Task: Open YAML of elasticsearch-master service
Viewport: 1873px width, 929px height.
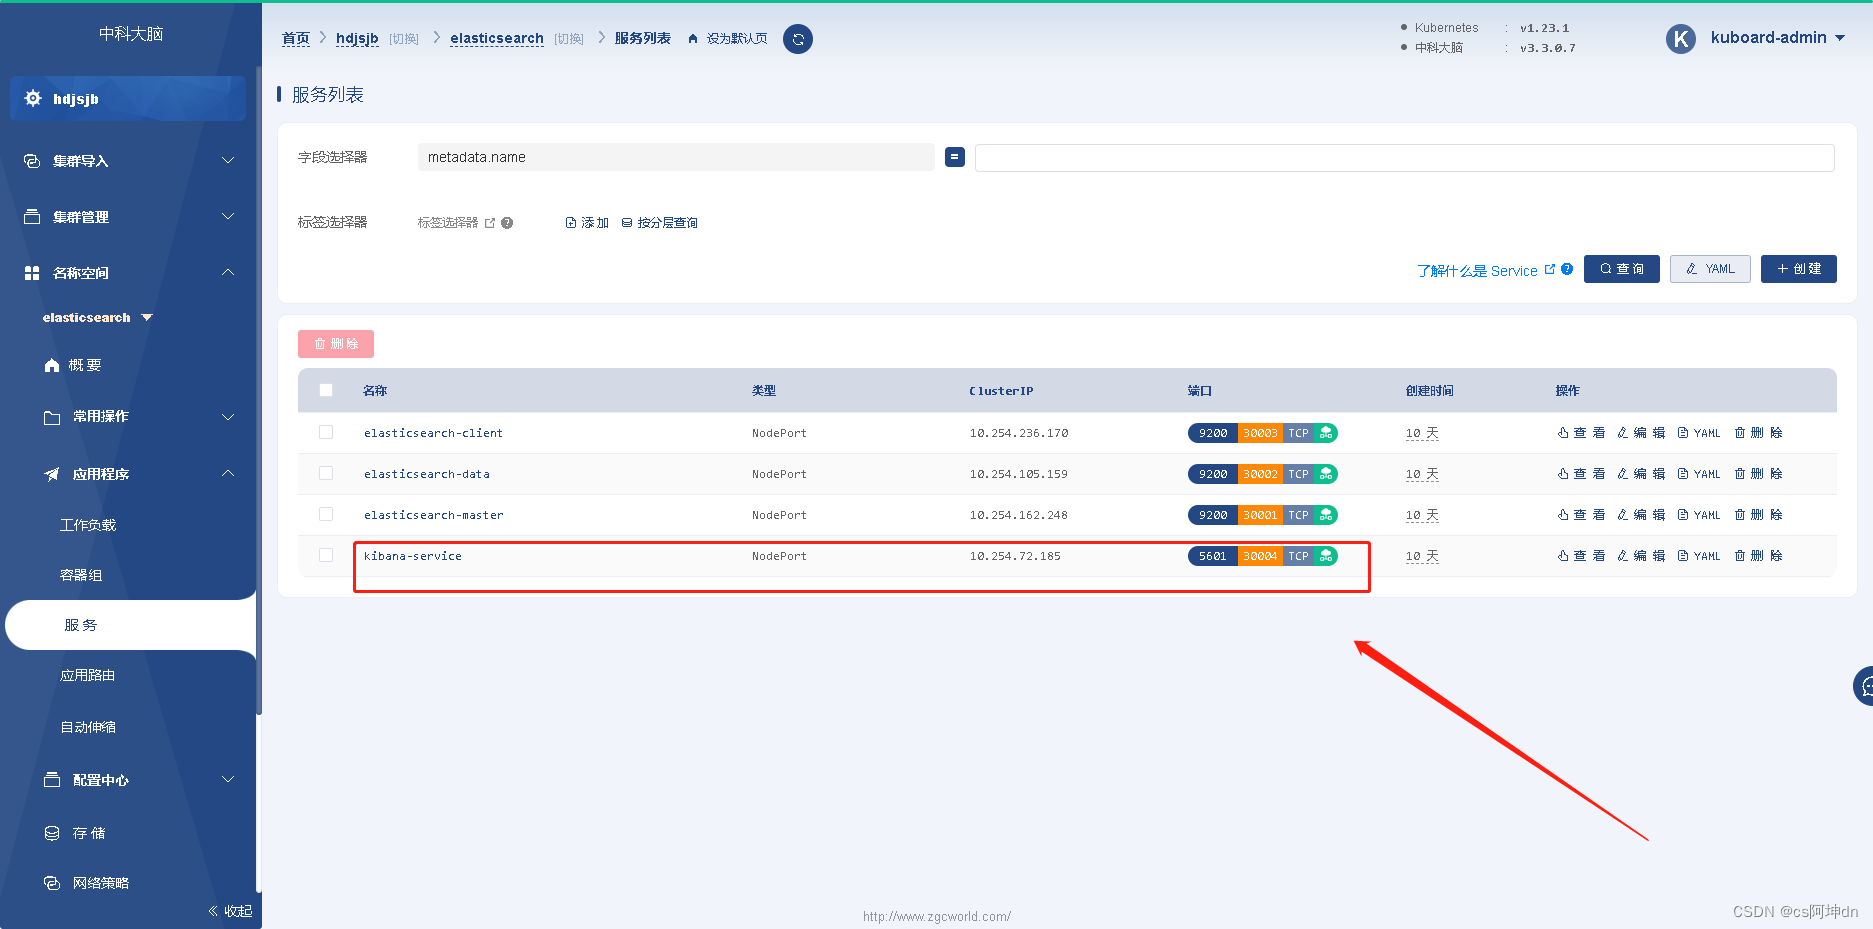Action: [x=1699, y=515]
